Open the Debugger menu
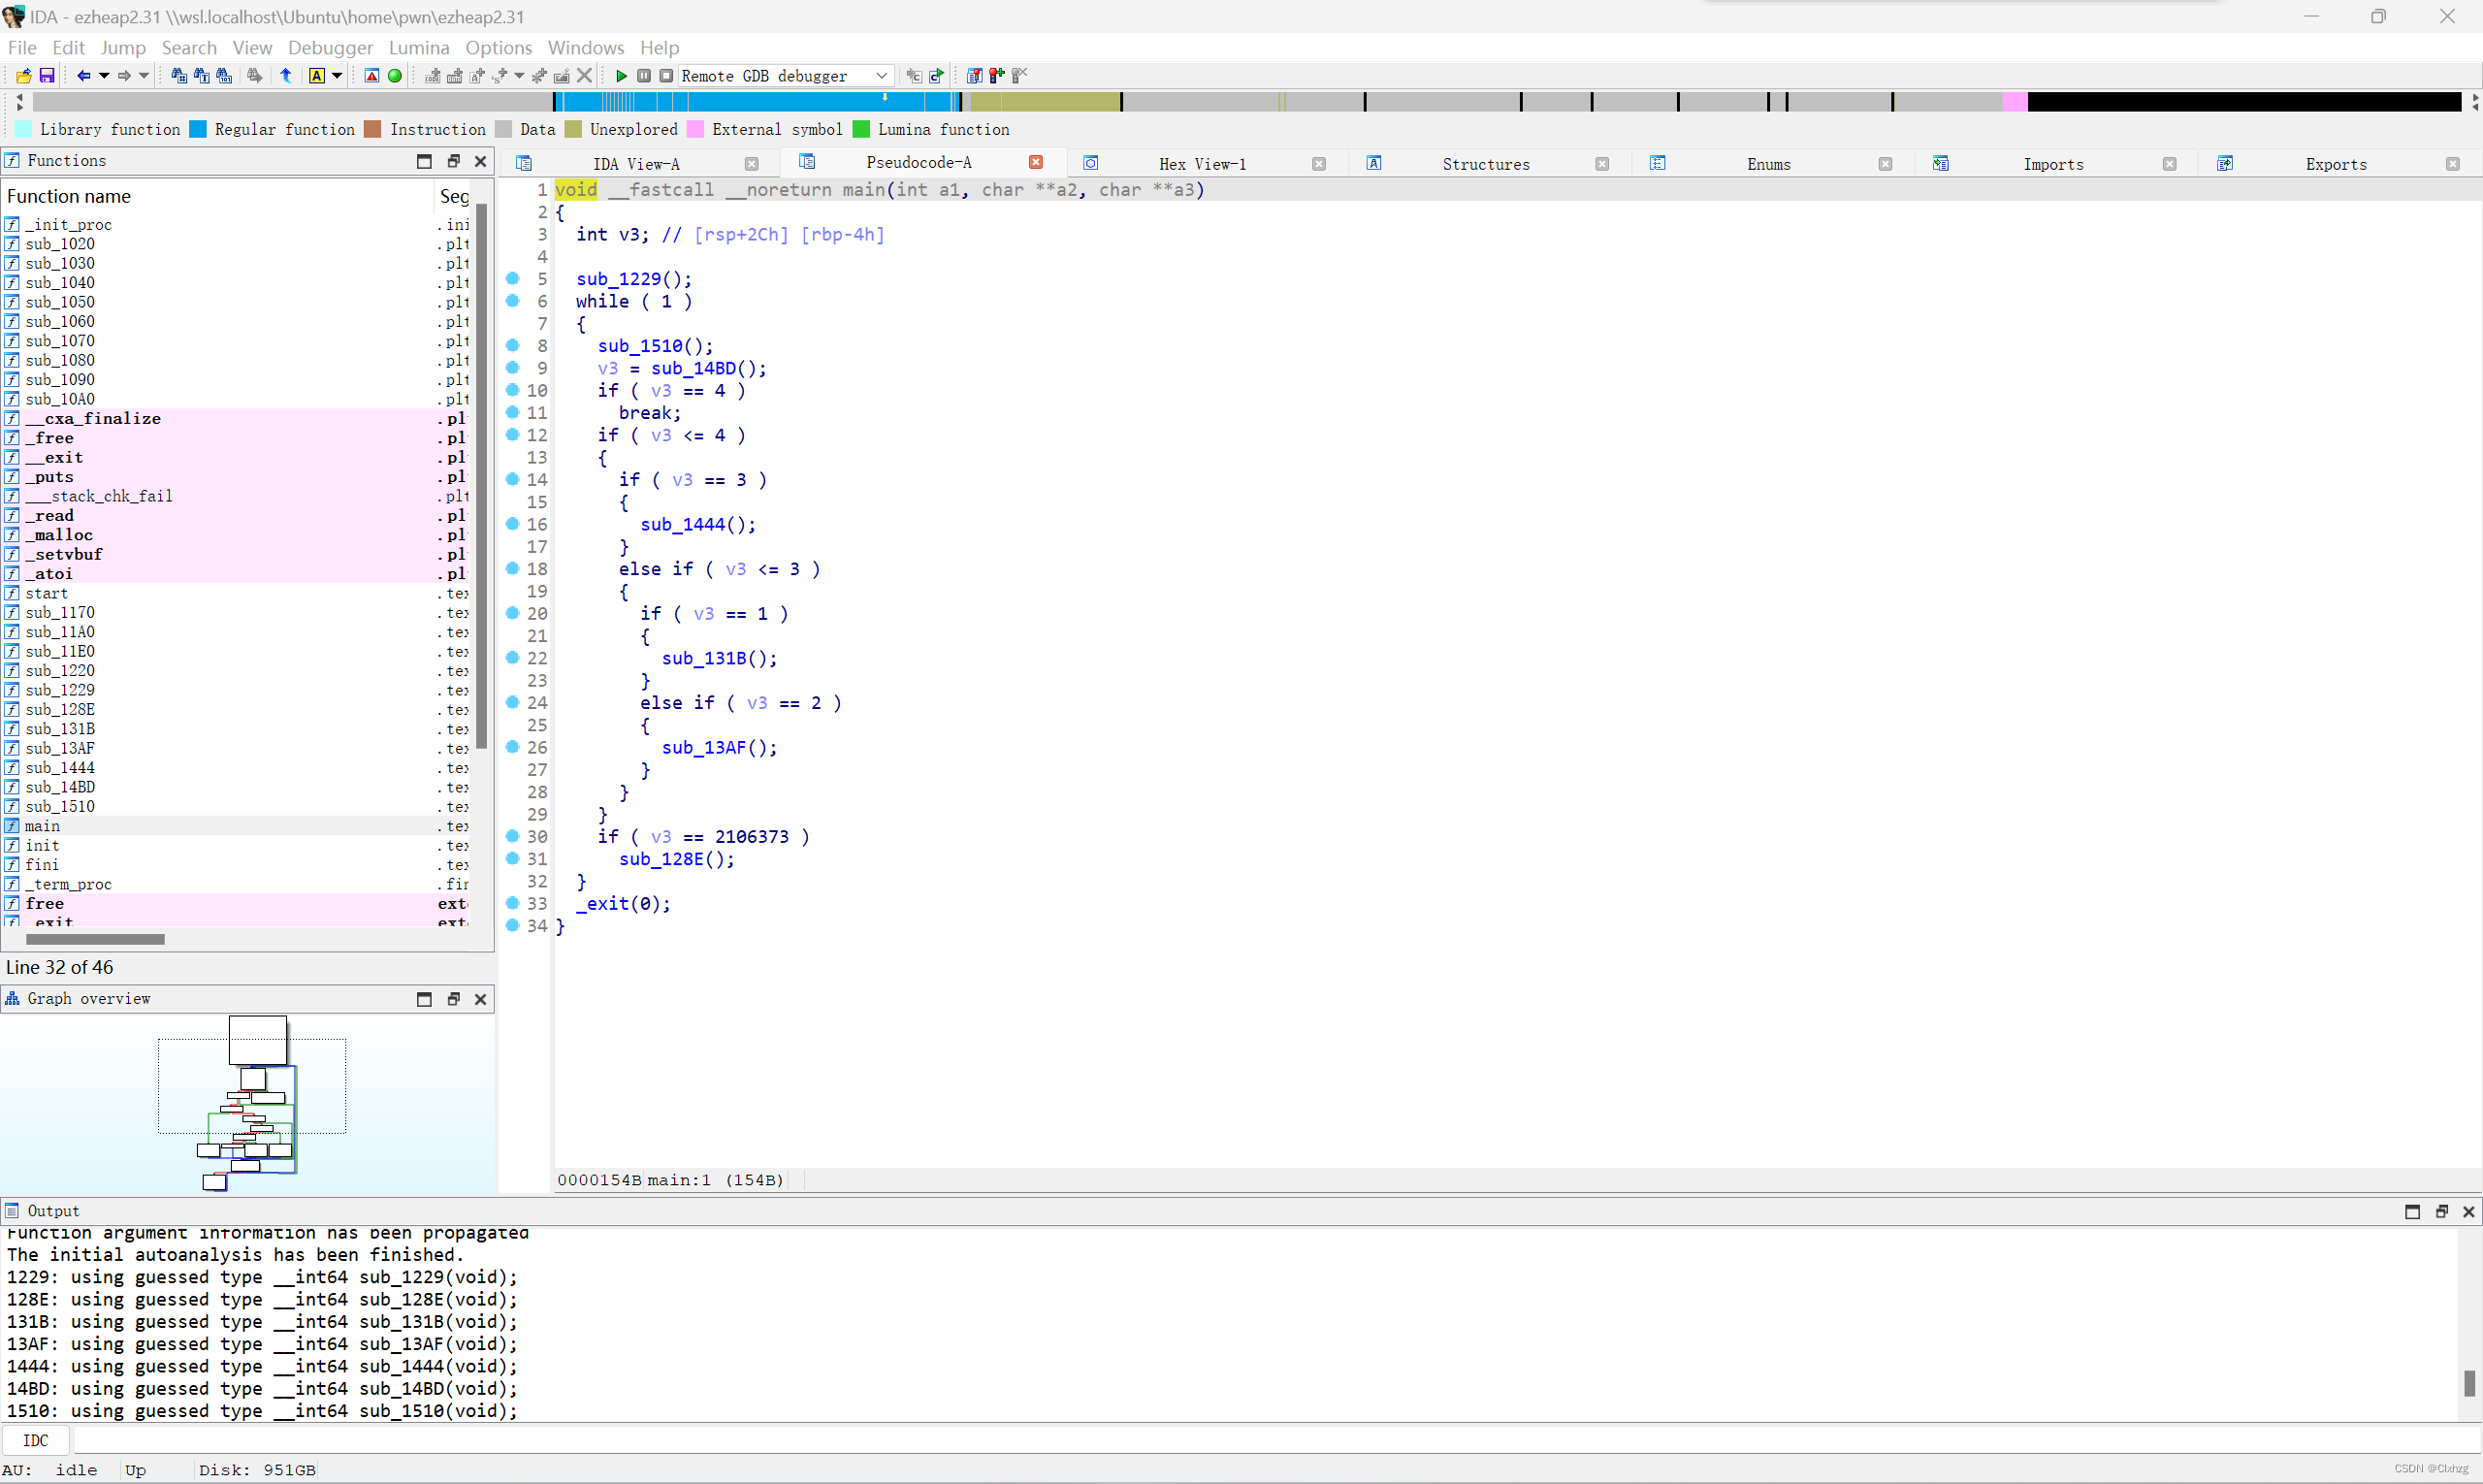Viewport: 2483px width, 1484px height. point(330,47)
